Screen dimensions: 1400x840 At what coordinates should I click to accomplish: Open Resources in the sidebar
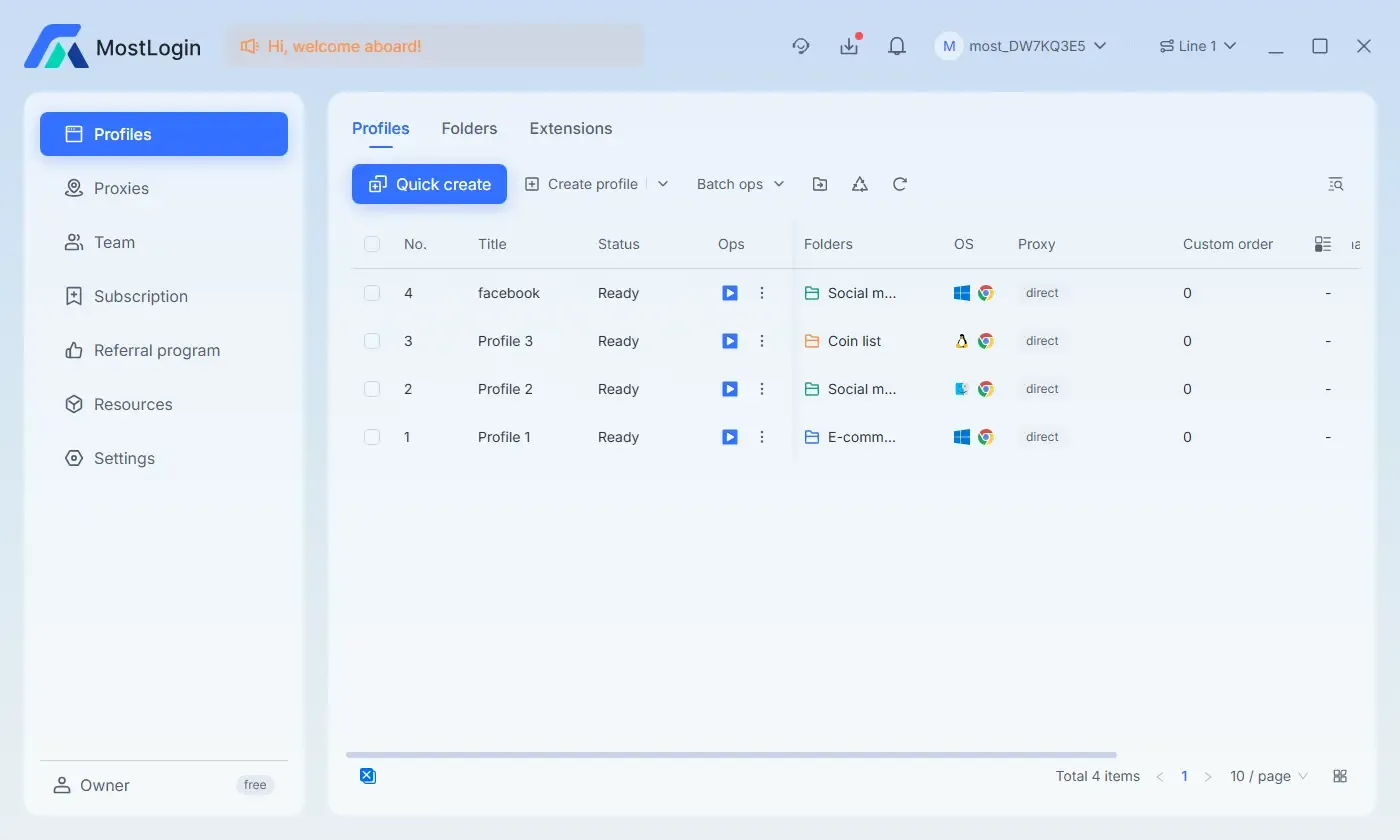coord(164,404)
